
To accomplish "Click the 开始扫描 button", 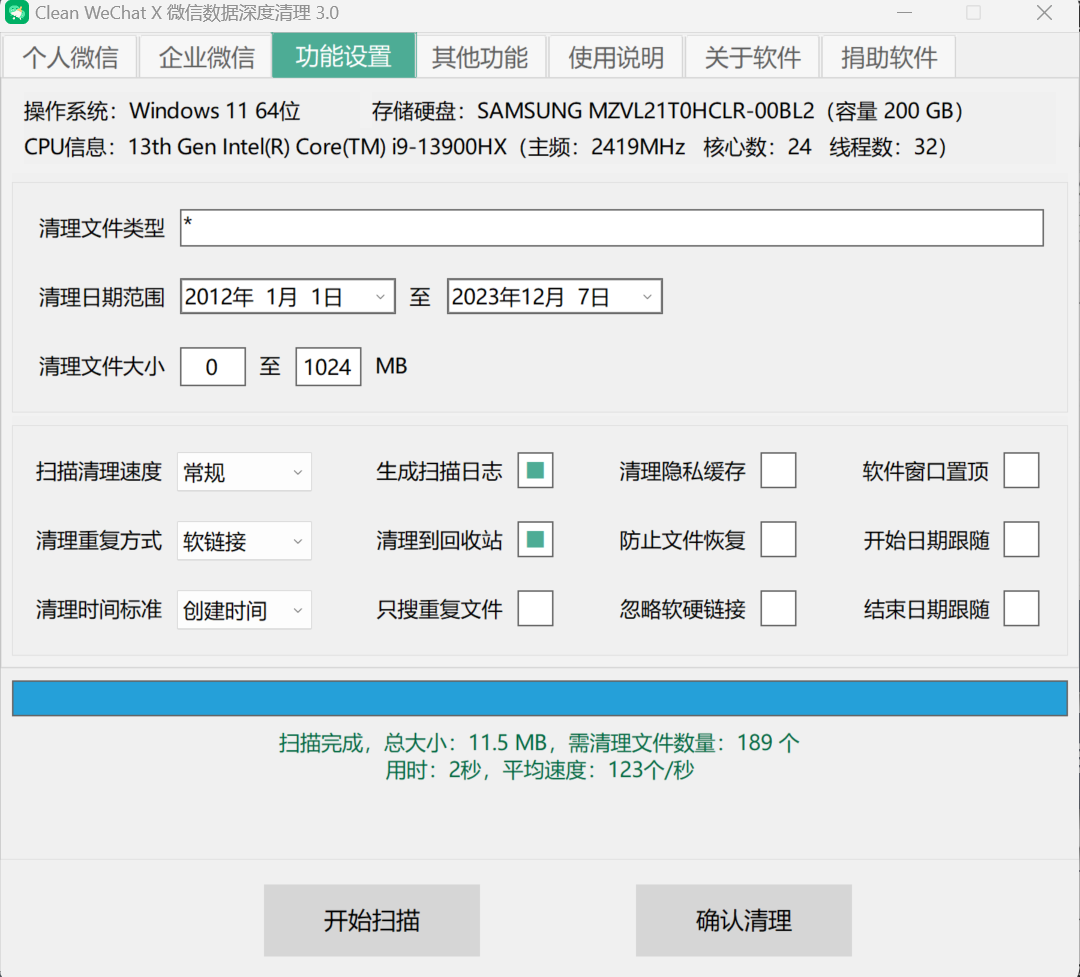I will [x=372, y=921].
